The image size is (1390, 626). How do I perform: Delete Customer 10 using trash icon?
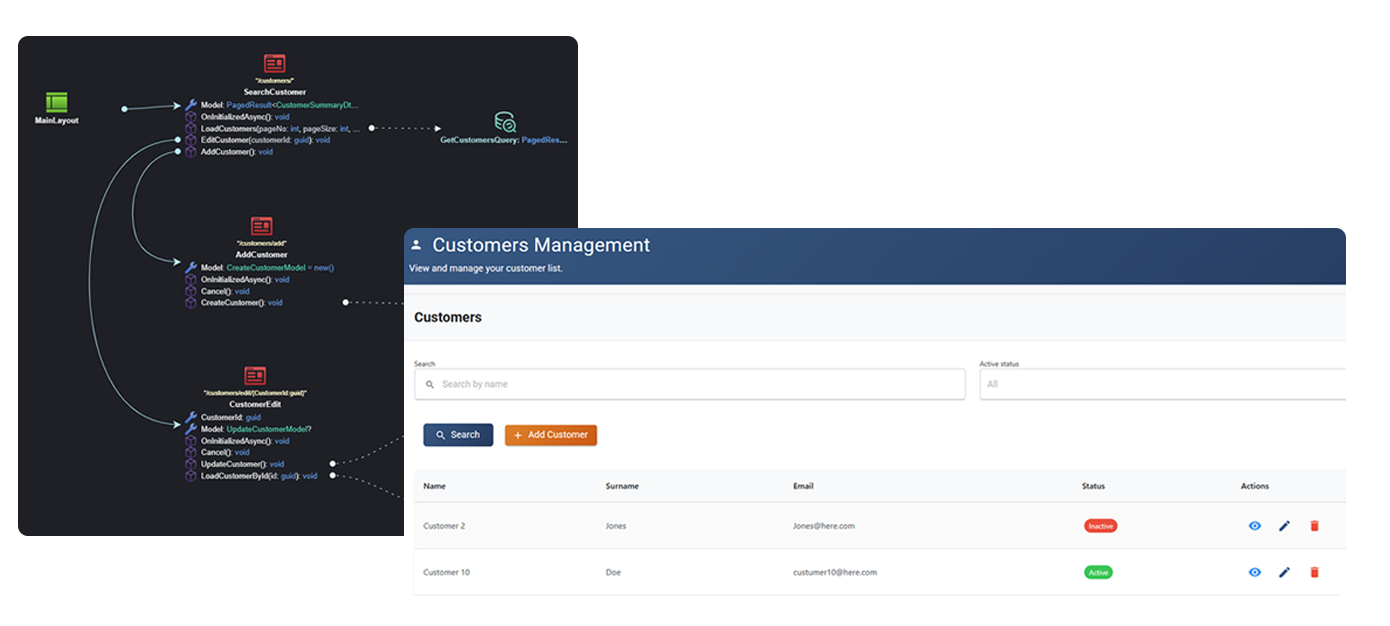tap(1314, 572)
